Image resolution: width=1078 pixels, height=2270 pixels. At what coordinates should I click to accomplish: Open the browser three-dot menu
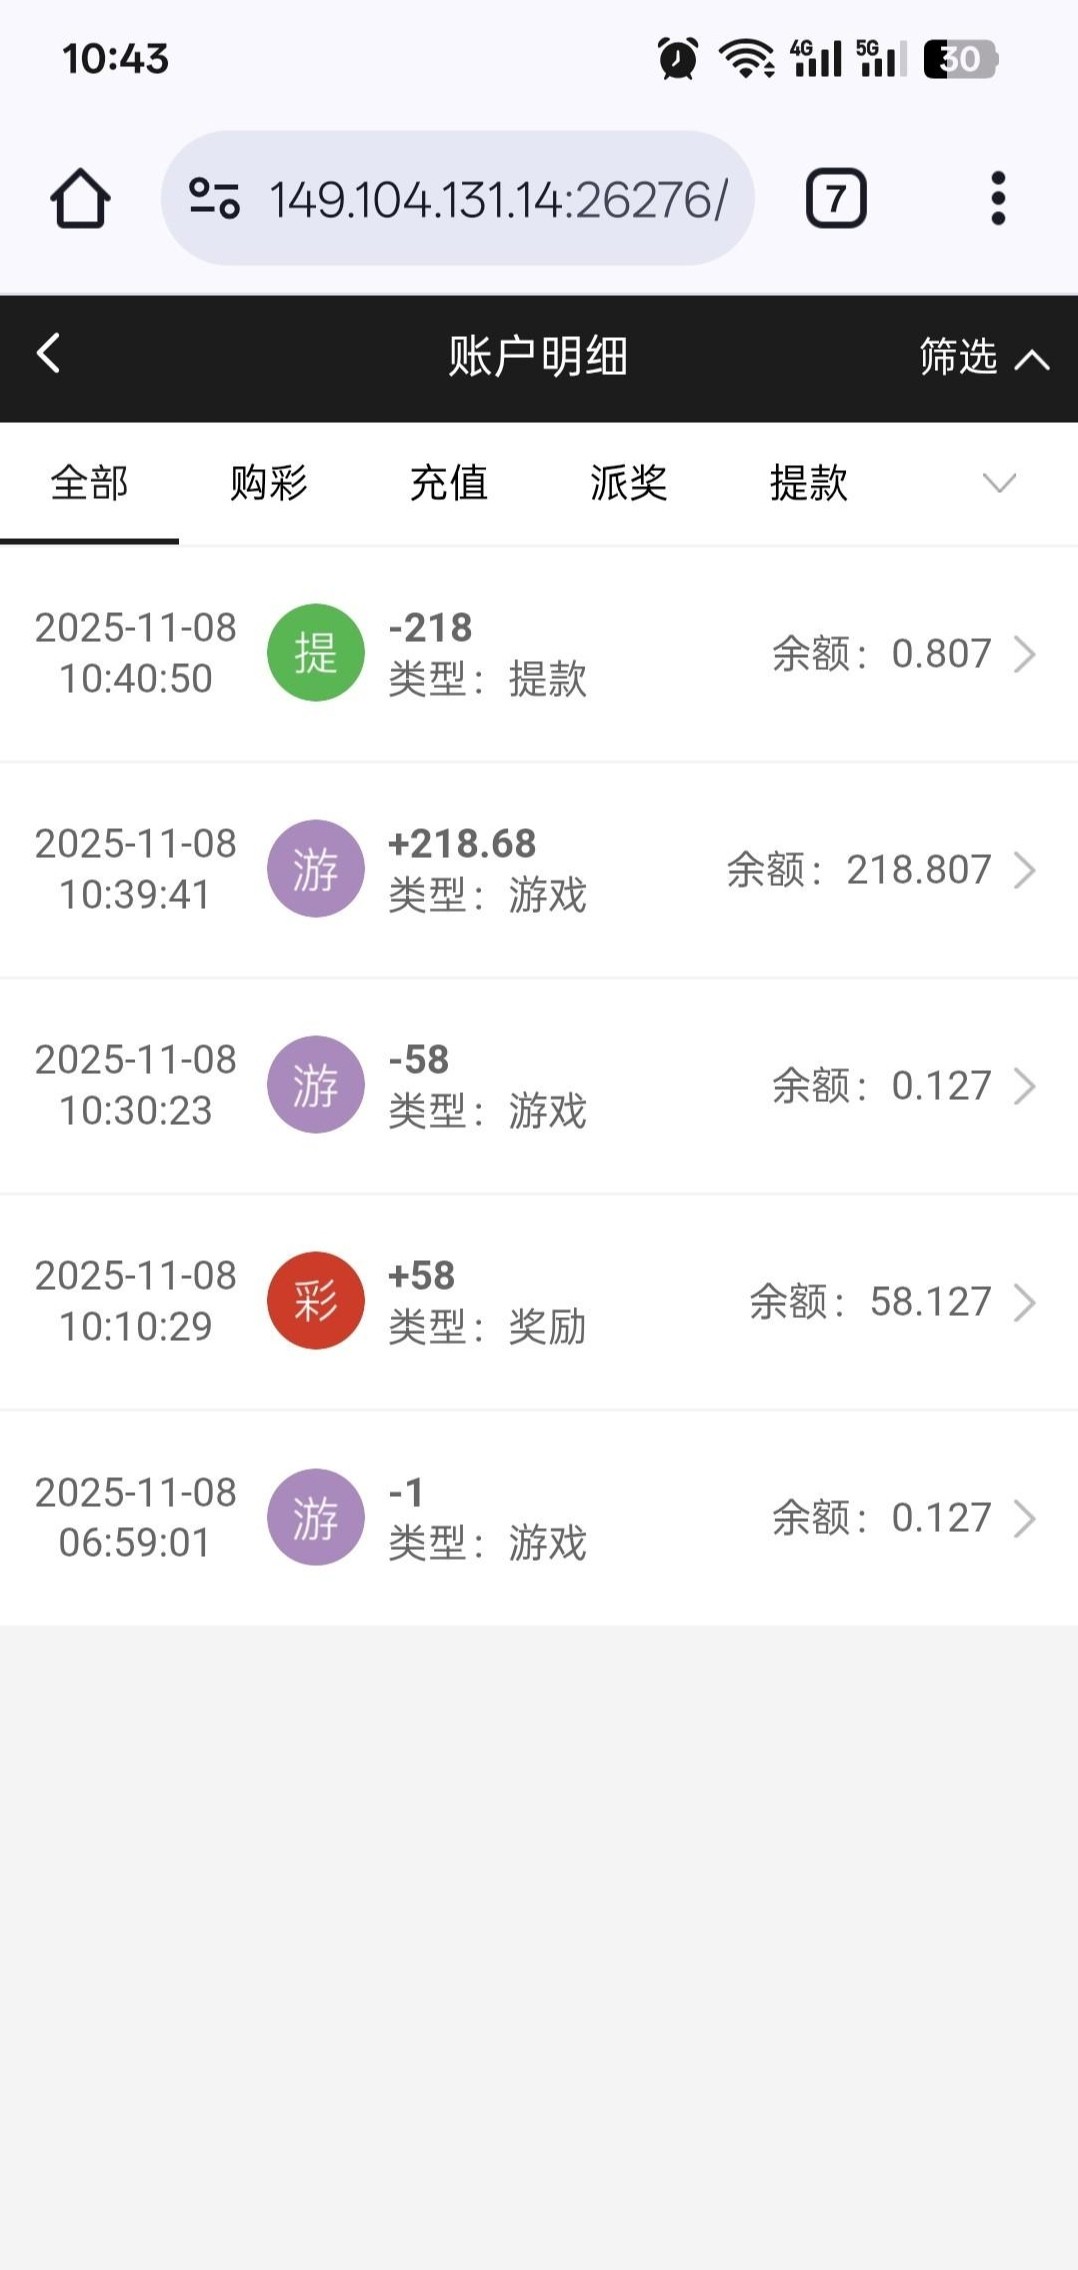coord(997,199)
